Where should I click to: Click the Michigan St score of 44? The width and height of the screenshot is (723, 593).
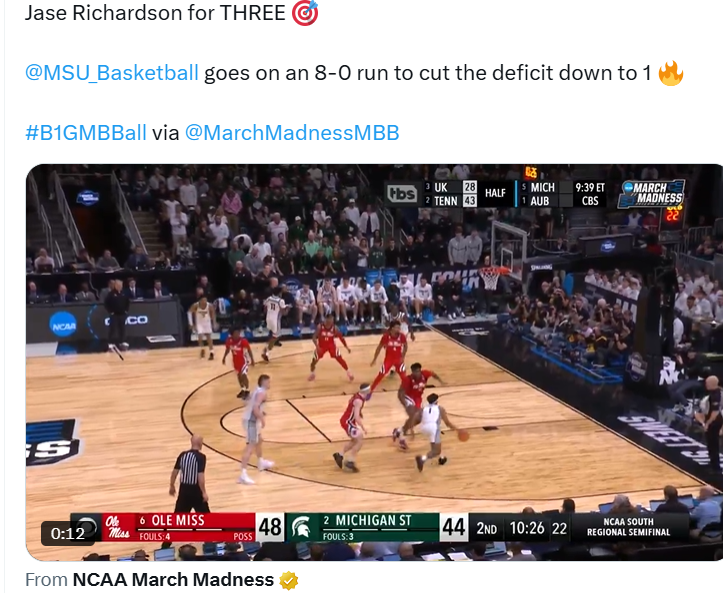point(453,527)
